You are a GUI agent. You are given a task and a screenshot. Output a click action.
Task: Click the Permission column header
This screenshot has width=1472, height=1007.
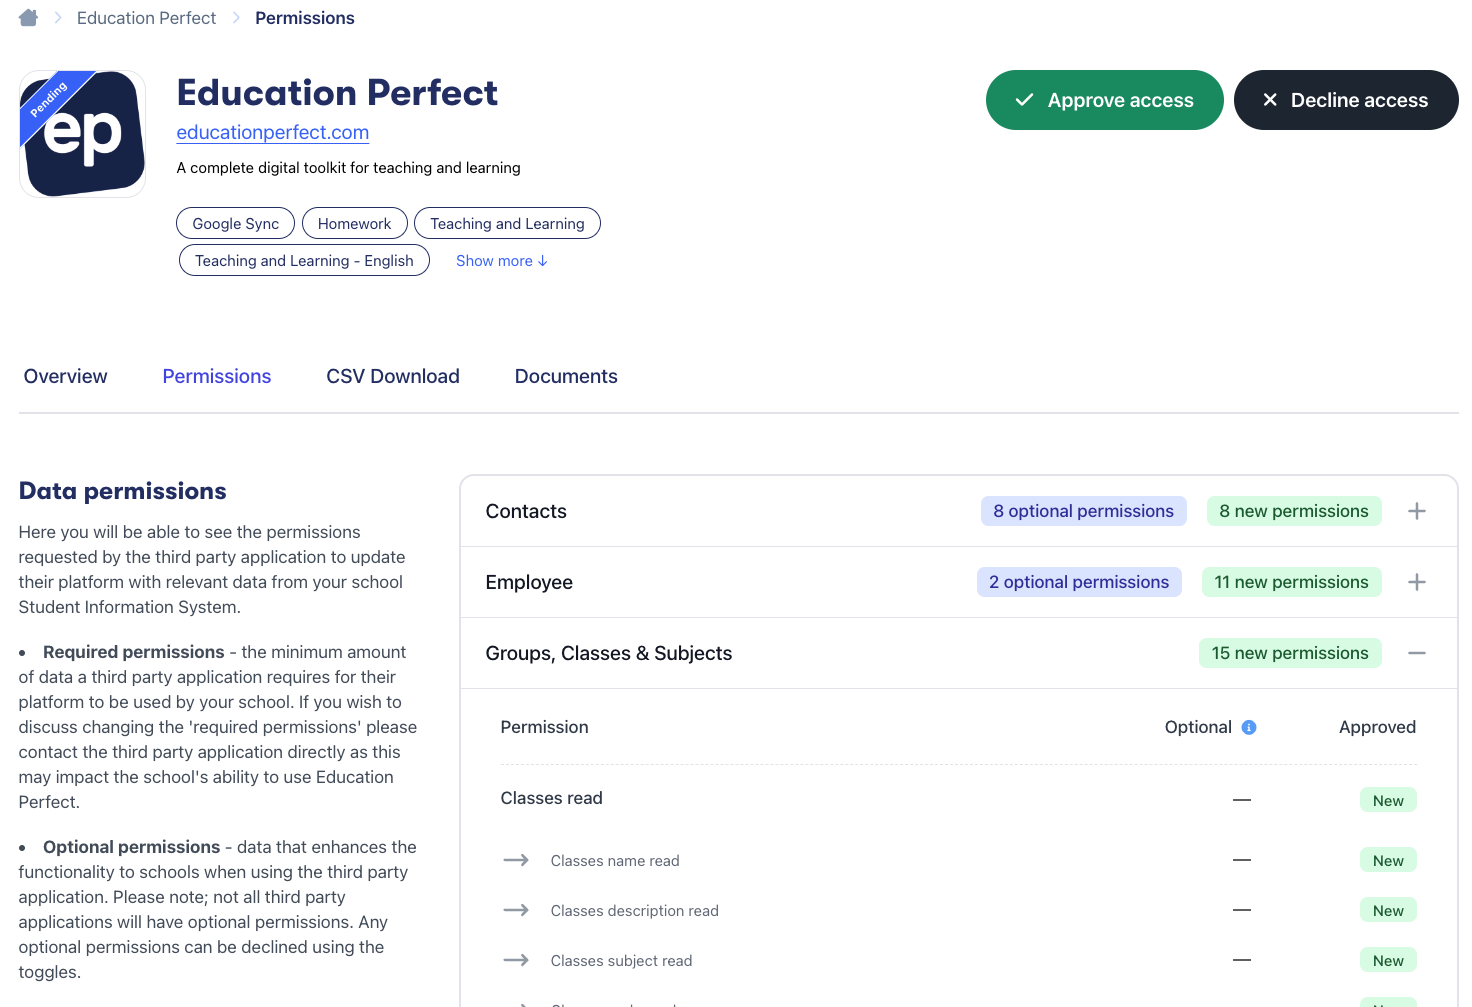[544, 727]
